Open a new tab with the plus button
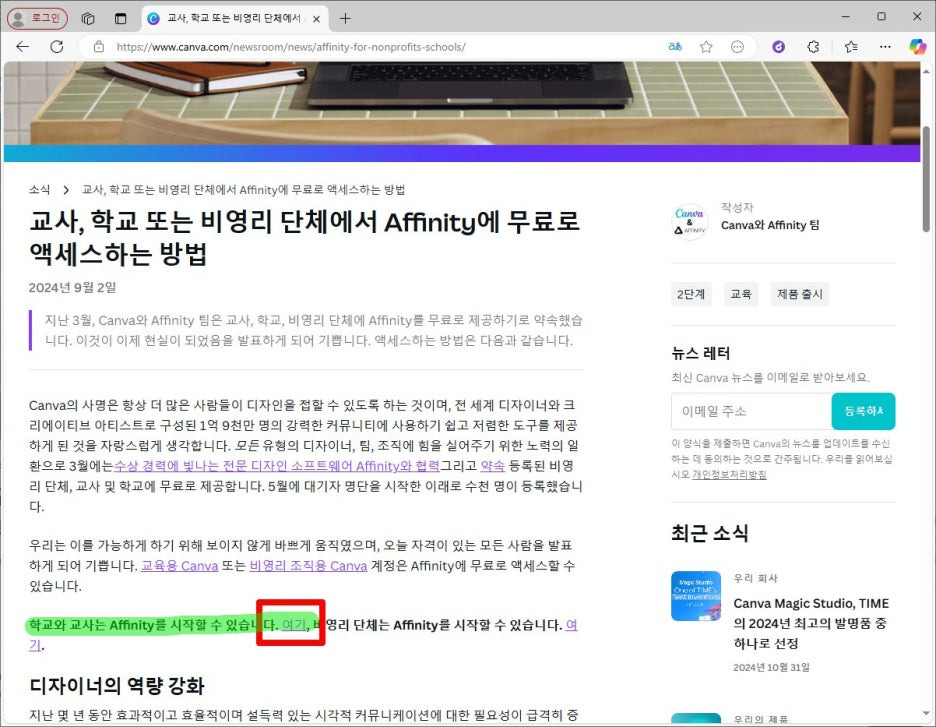The width and height of the screenshot is (936, 727). (345, 19)
